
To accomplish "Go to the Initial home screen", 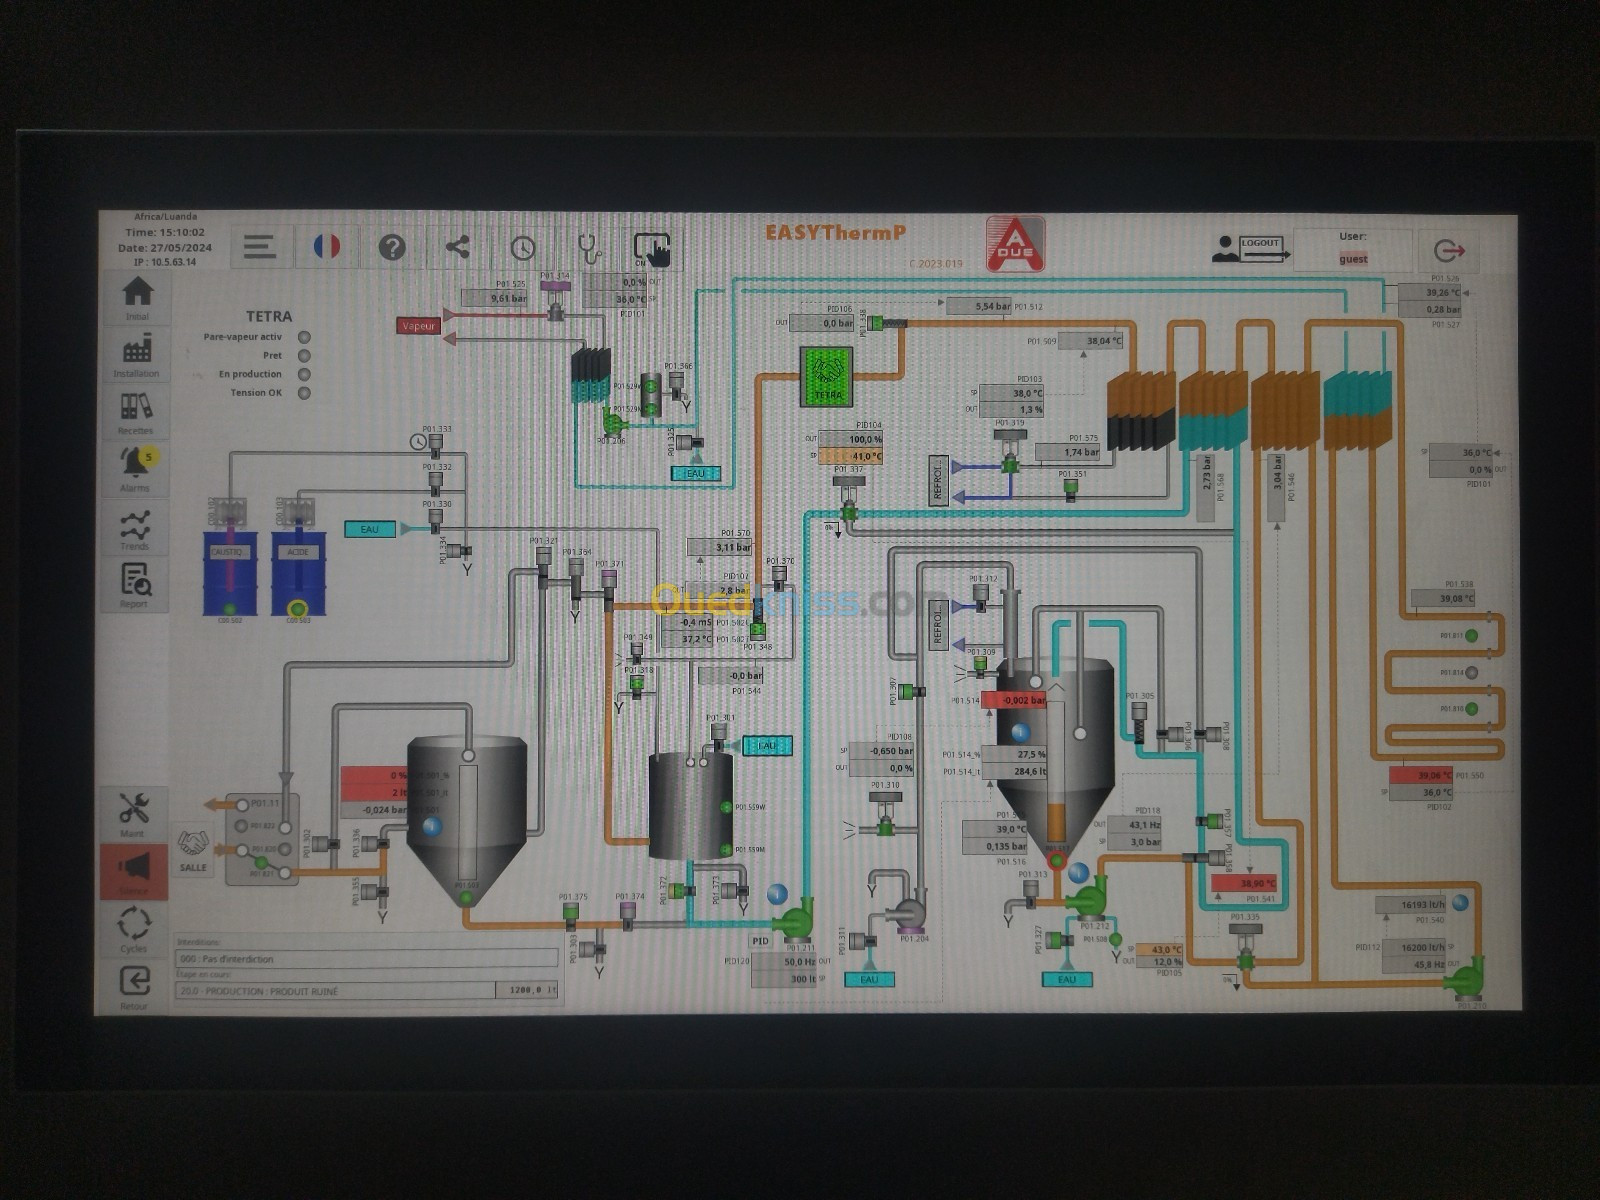I will click(137, 298).
